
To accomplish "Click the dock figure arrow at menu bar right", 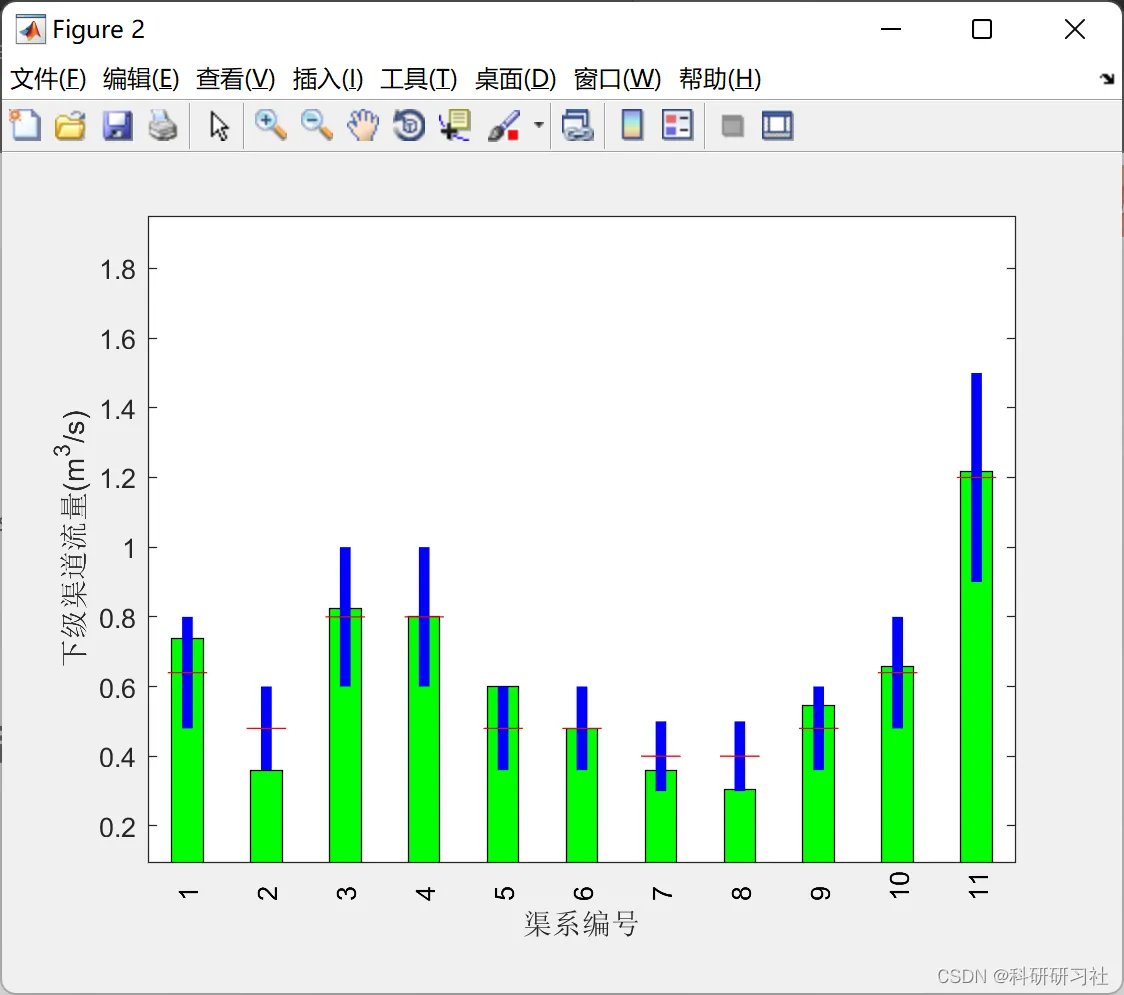I will coord(1108,79).
